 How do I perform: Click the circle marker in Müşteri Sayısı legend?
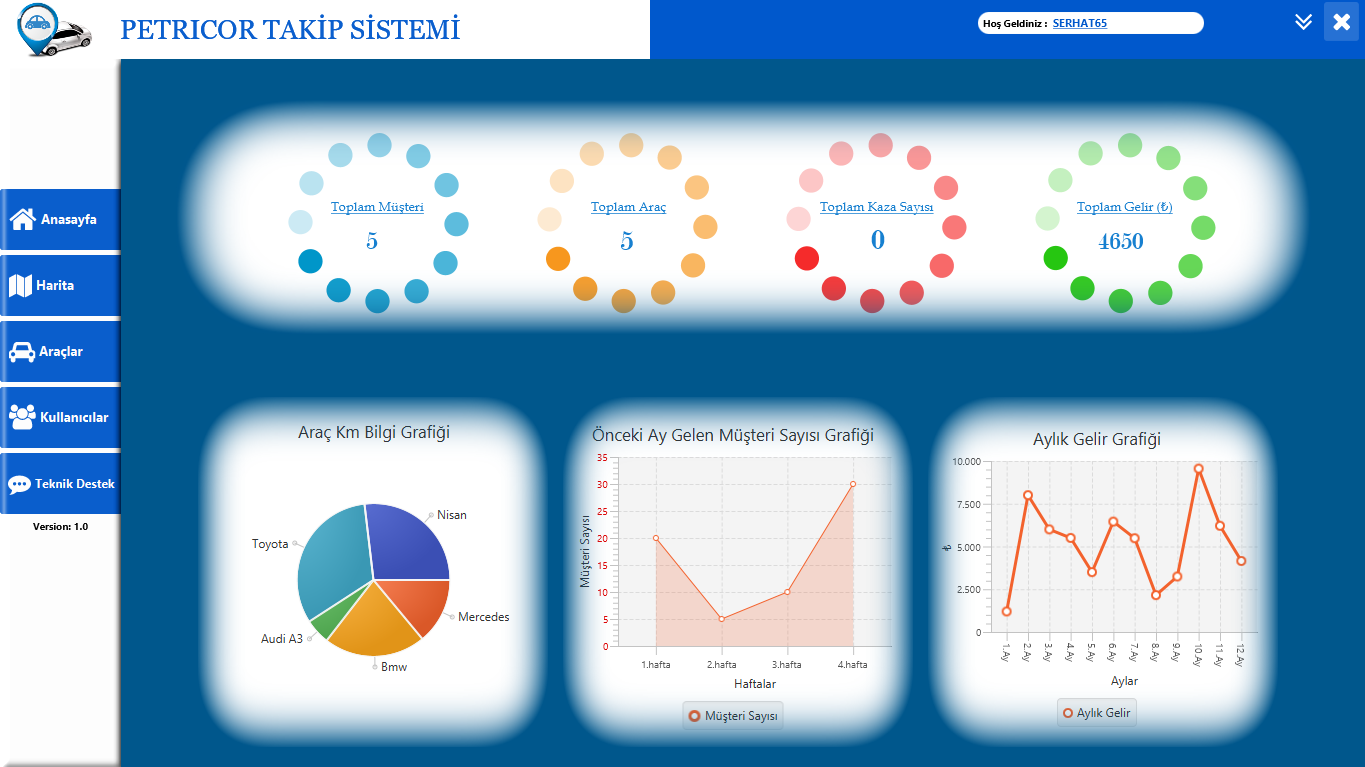(696, 714)
